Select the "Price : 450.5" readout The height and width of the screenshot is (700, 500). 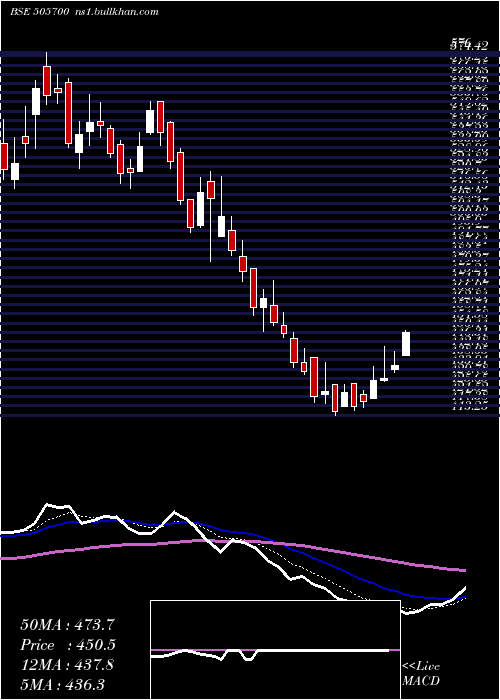[x=68, y=645]
